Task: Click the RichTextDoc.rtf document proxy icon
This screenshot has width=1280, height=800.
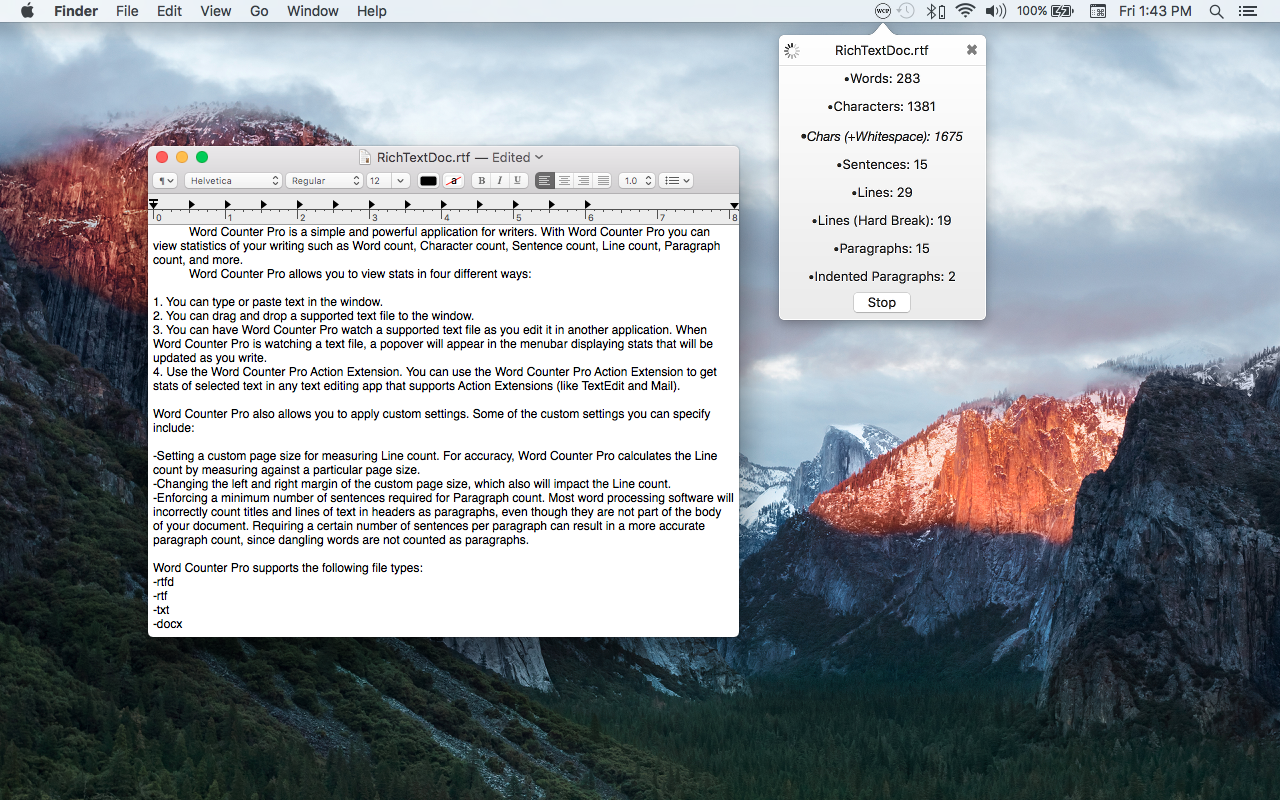Action: click(366, 157)
